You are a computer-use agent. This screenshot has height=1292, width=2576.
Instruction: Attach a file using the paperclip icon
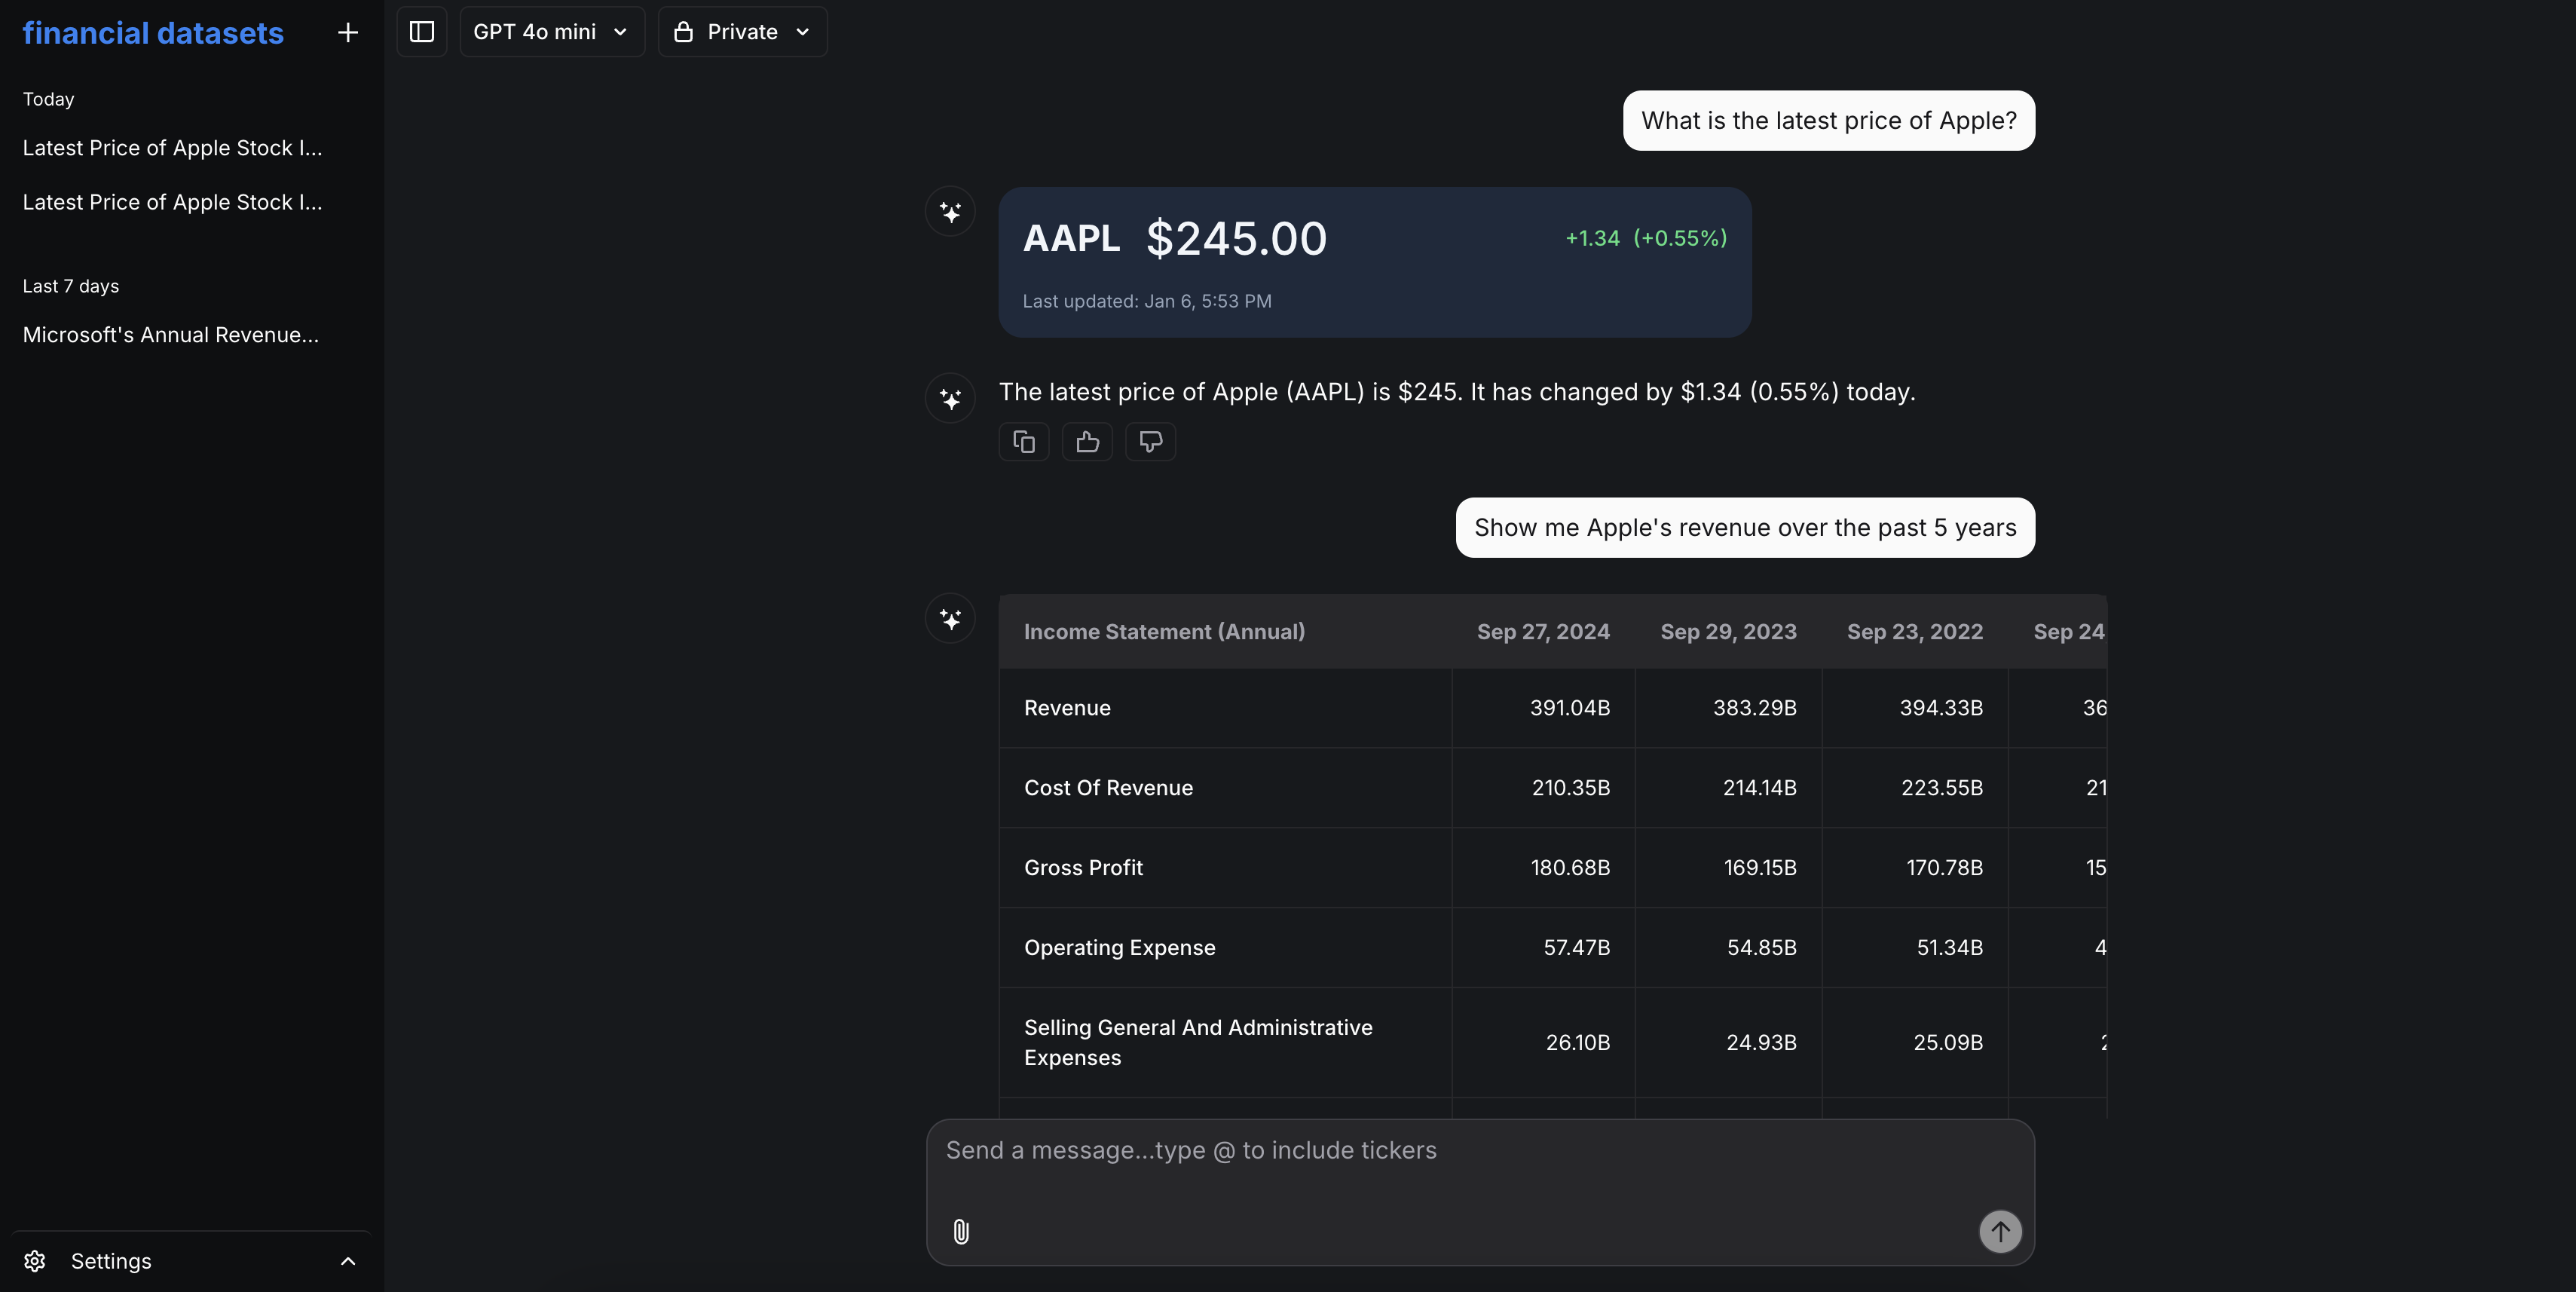pos(961,1231)
